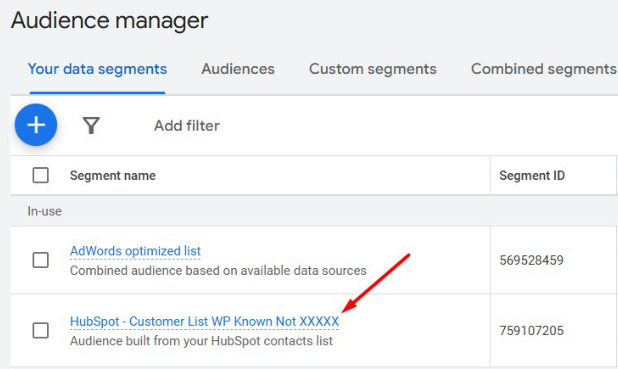The width and height of the screenshot is (618, 369).
Task: Check the AdWords optimized list row checkbox
Action: click(41, 260)
